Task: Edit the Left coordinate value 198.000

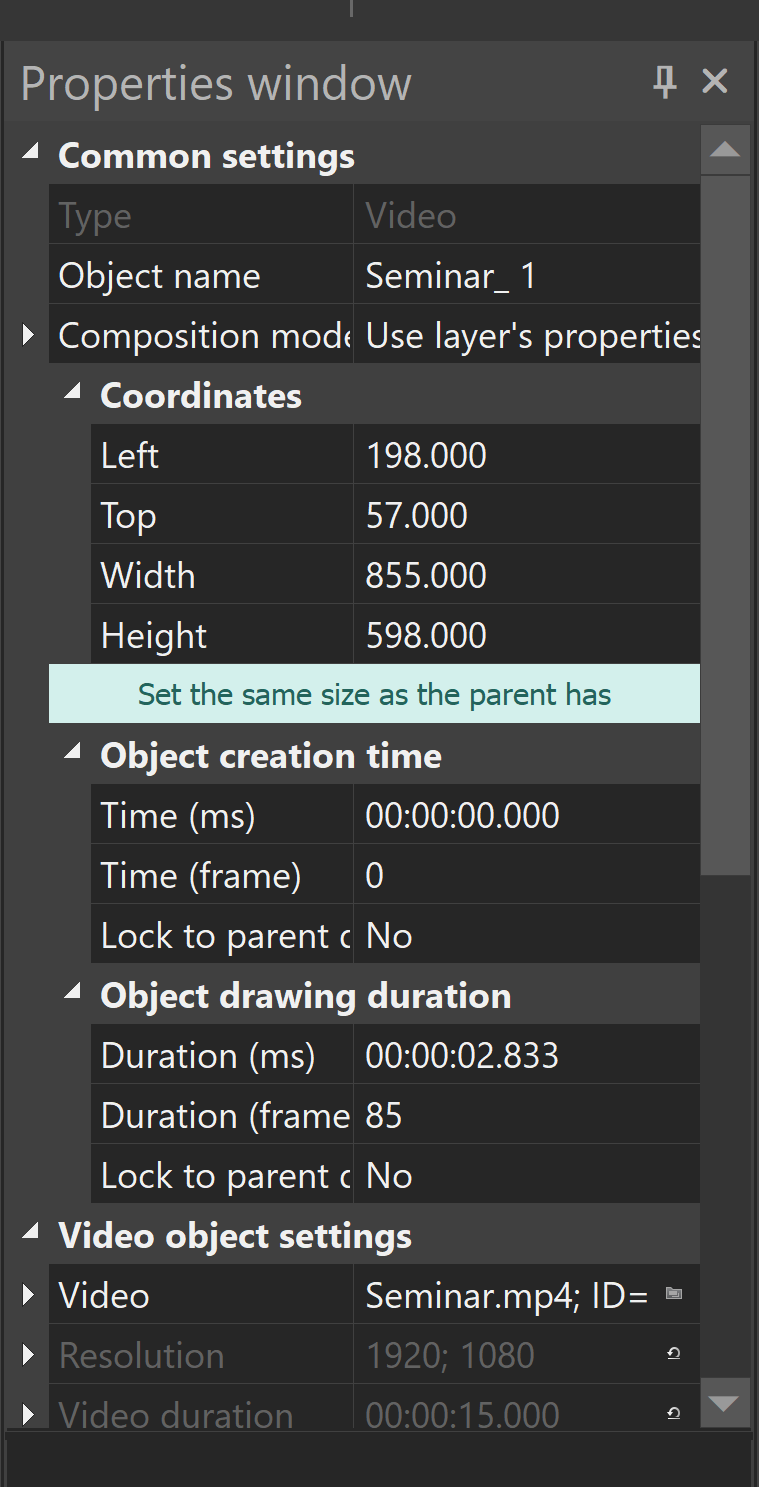Action: pos(527,455)
